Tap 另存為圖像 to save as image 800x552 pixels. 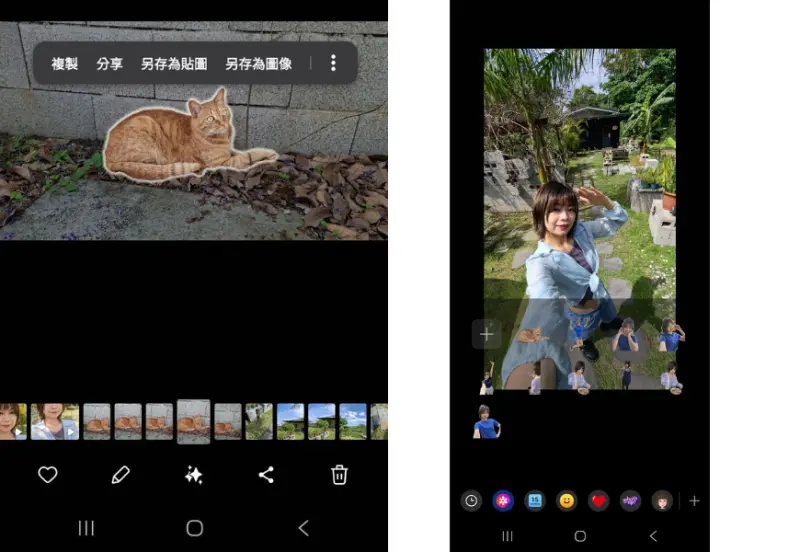point(258,63)
